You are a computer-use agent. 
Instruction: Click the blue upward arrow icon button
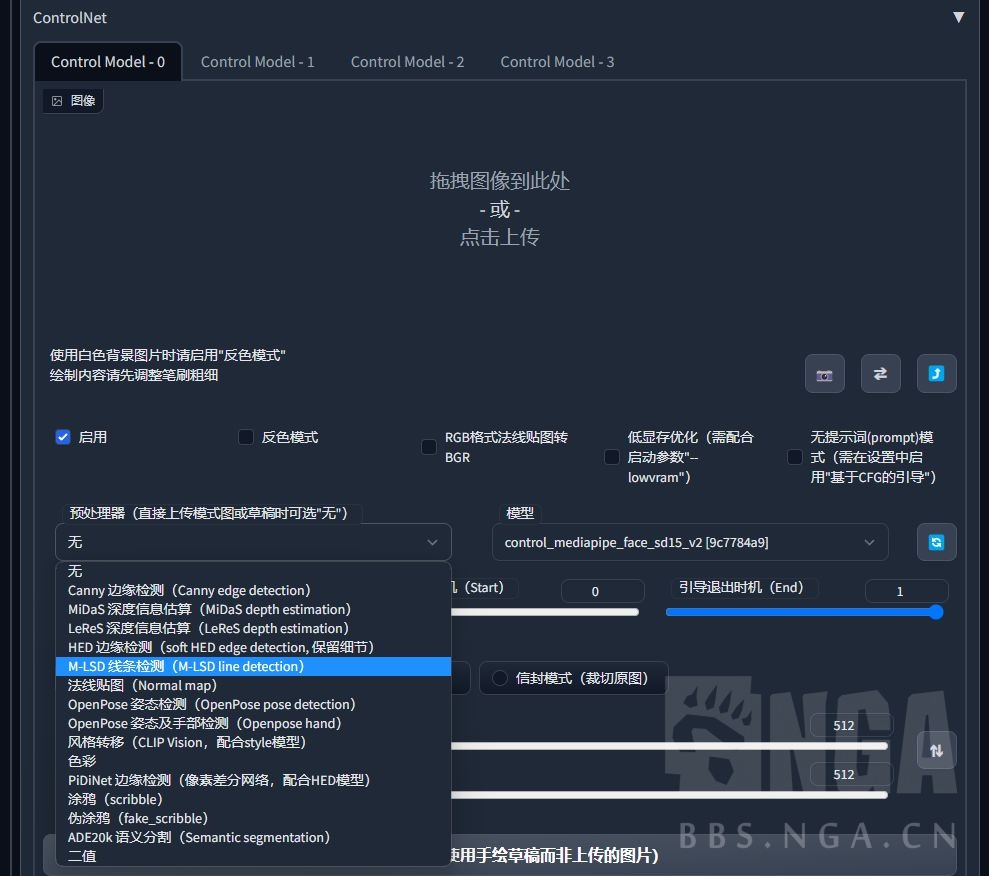[x=936, y=374]
